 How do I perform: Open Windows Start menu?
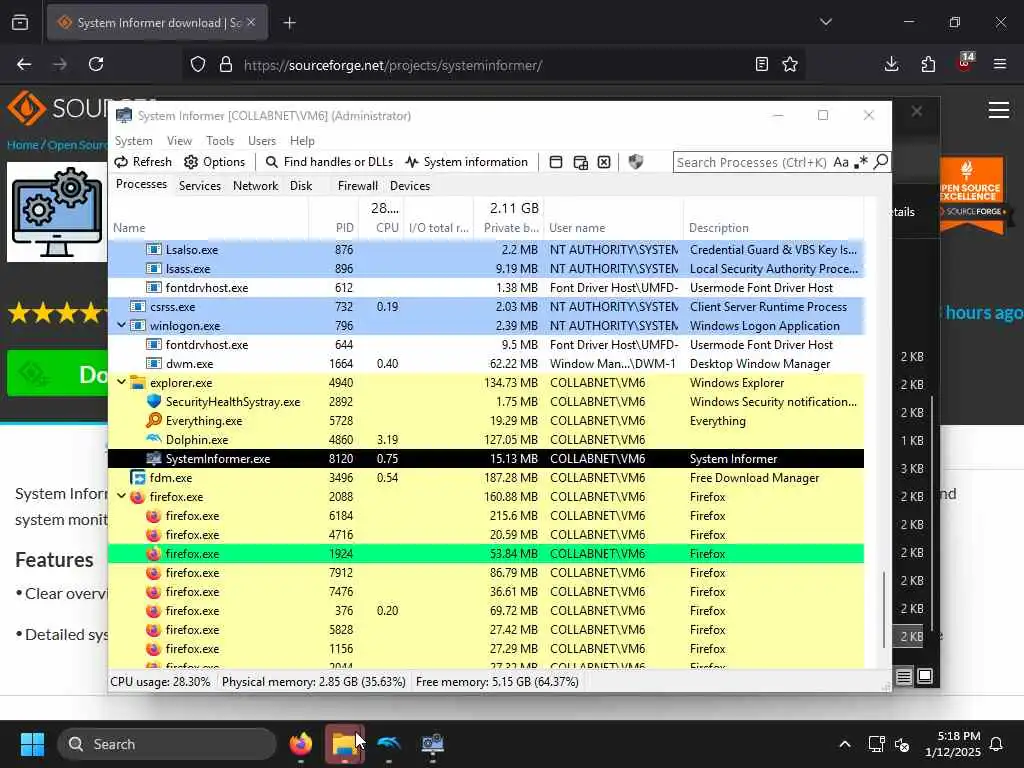(x=33, y=744)
